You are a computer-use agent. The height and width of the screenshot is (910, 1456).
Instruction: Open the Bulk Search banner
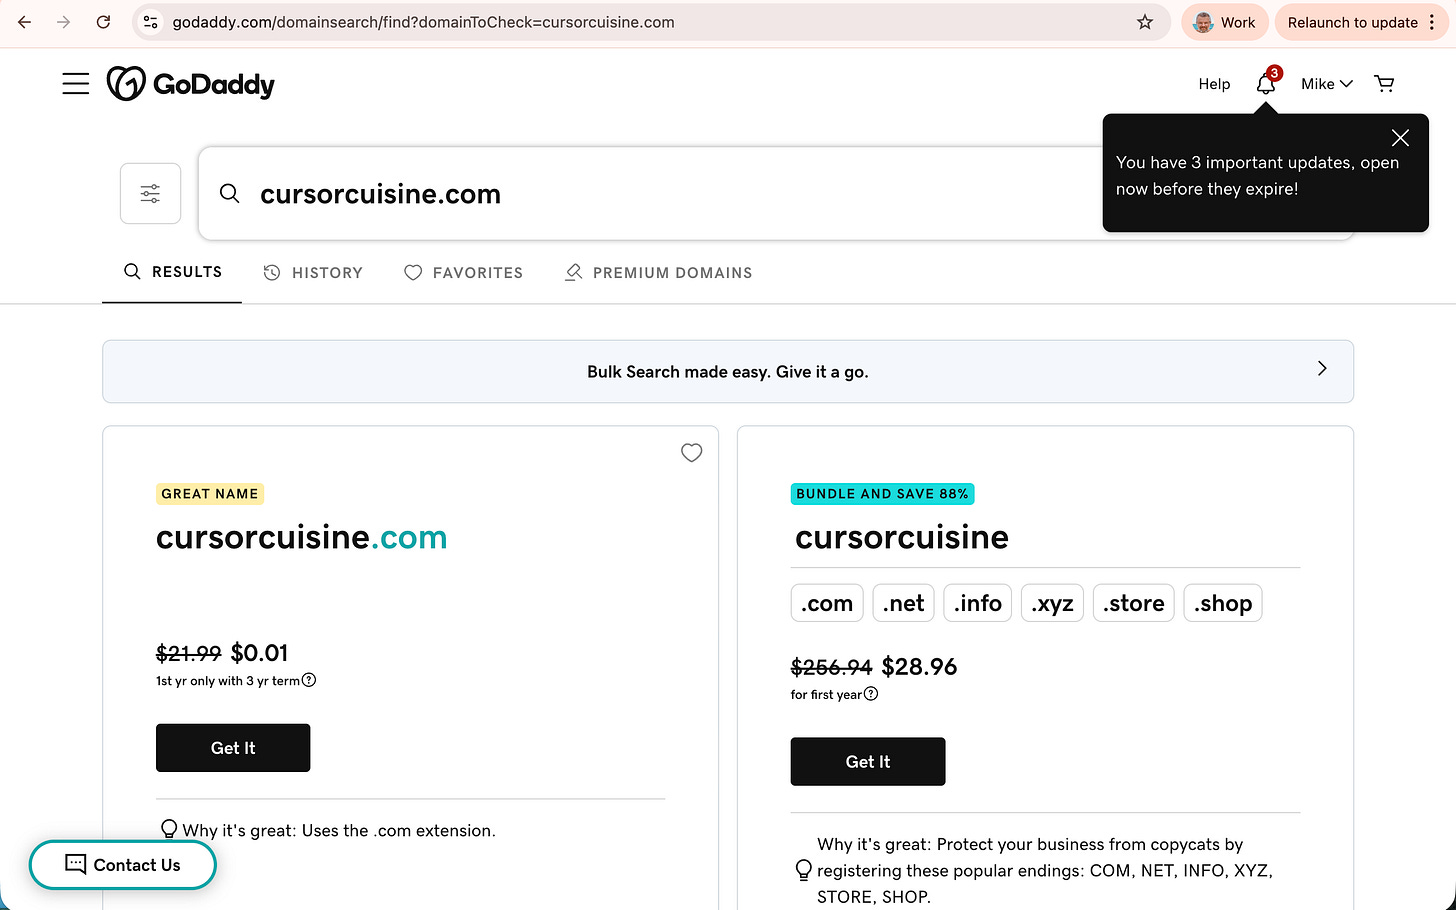point(728,372)
